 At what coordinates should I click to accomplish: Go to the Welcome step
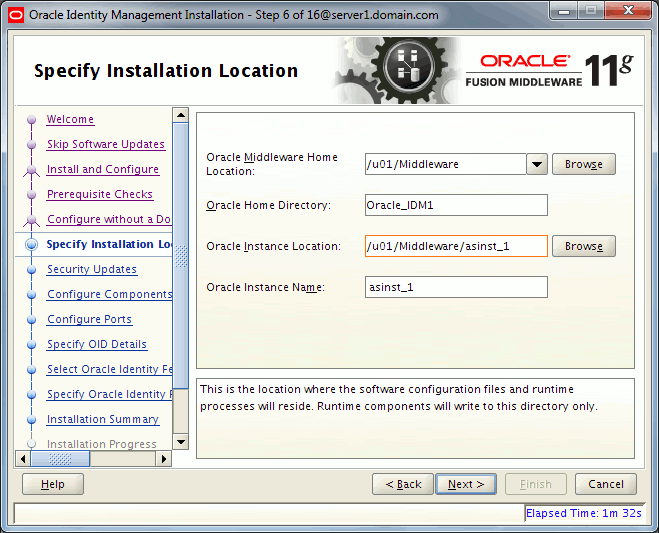pyautogui.click(x=70, y=119)
